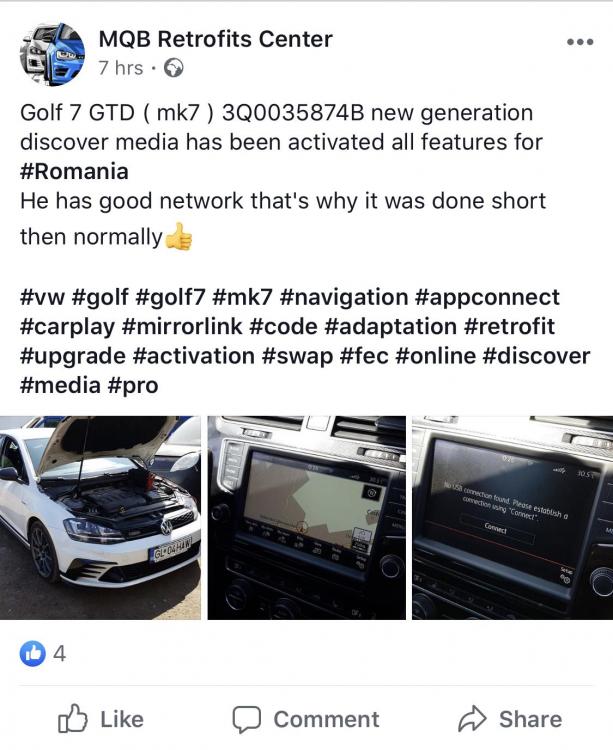View the white Golf car photo
613x750 pixels.
(x=100, y=518)
